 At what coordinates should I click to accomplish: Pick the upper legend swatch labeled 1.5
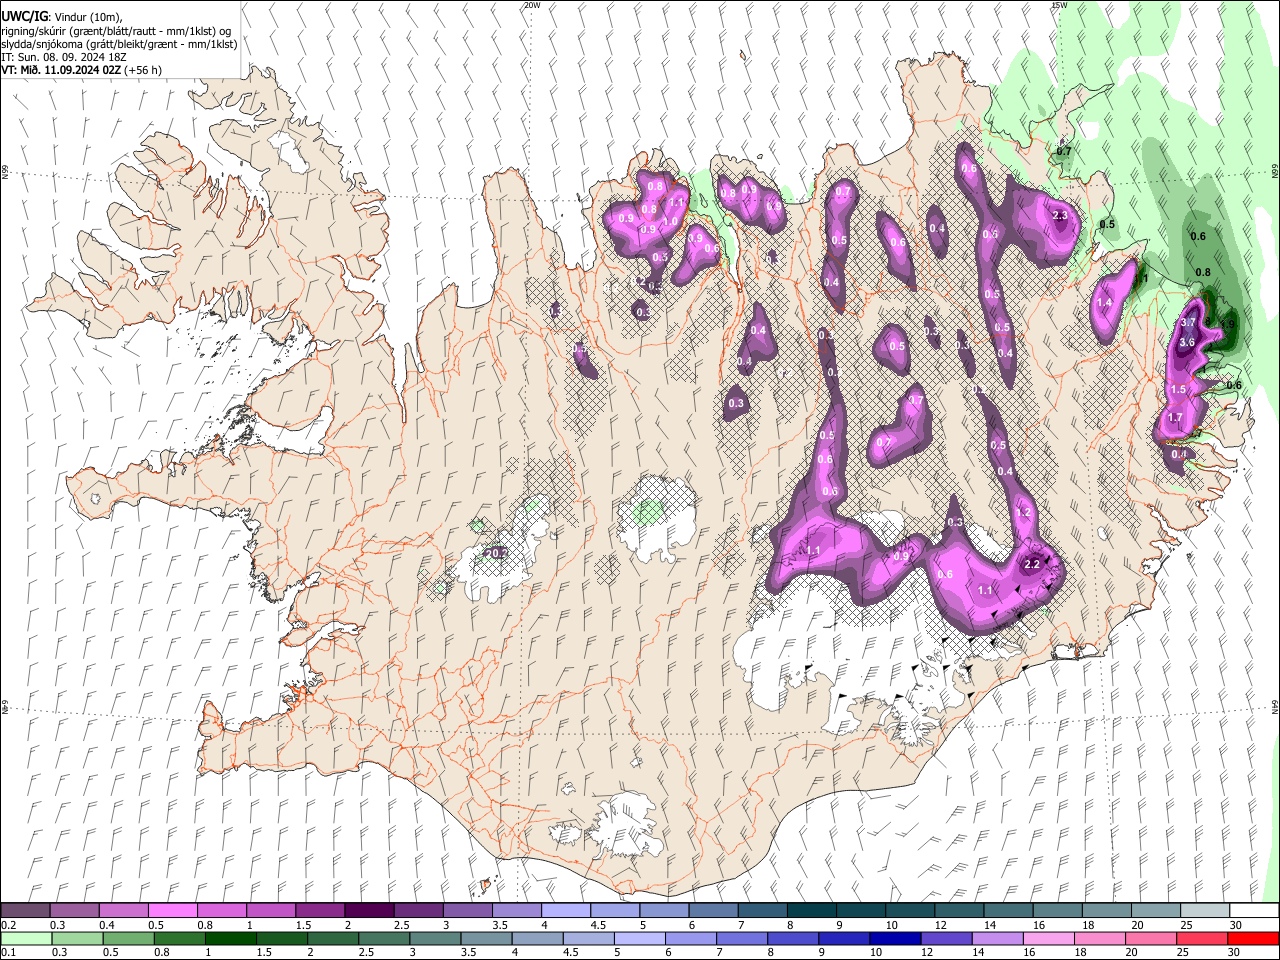320,911
